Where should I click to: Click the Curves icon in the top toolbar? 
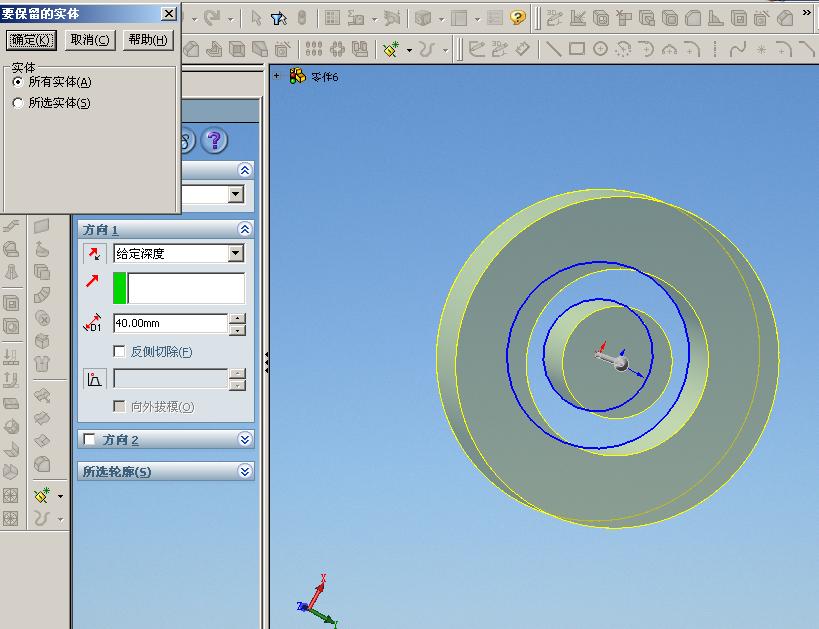tap(427, 49)
